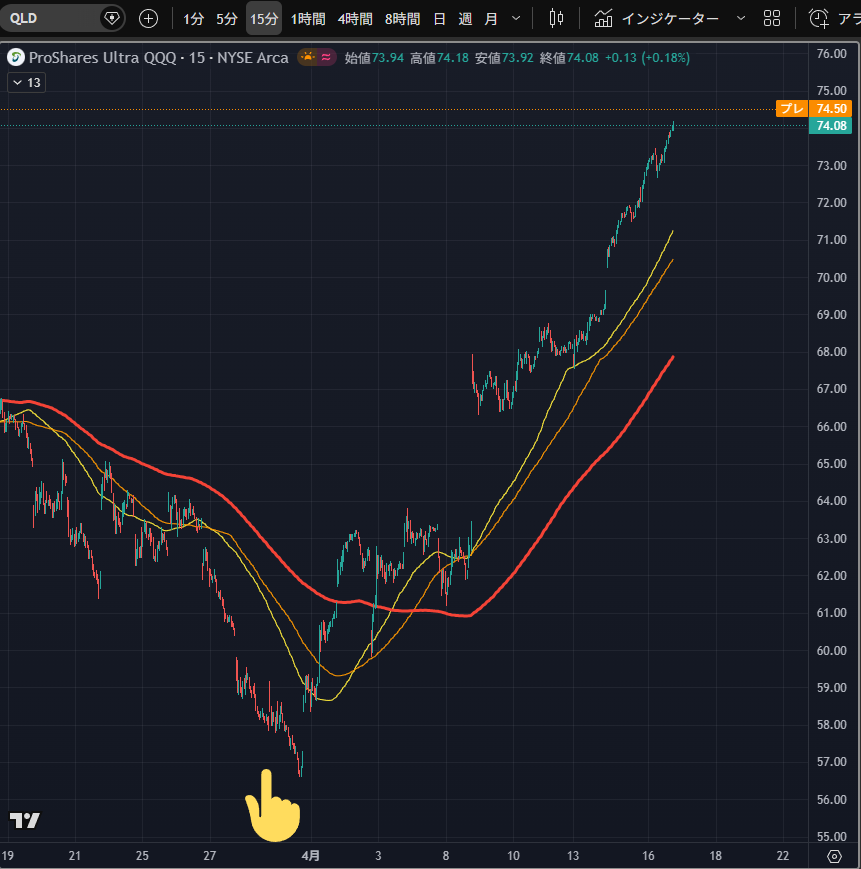Image resolution: width=861 pixels, height=869 pixels.
Task: Click the 始値73.94 open value
Action: pyautogui.click(x=374, y=58)
